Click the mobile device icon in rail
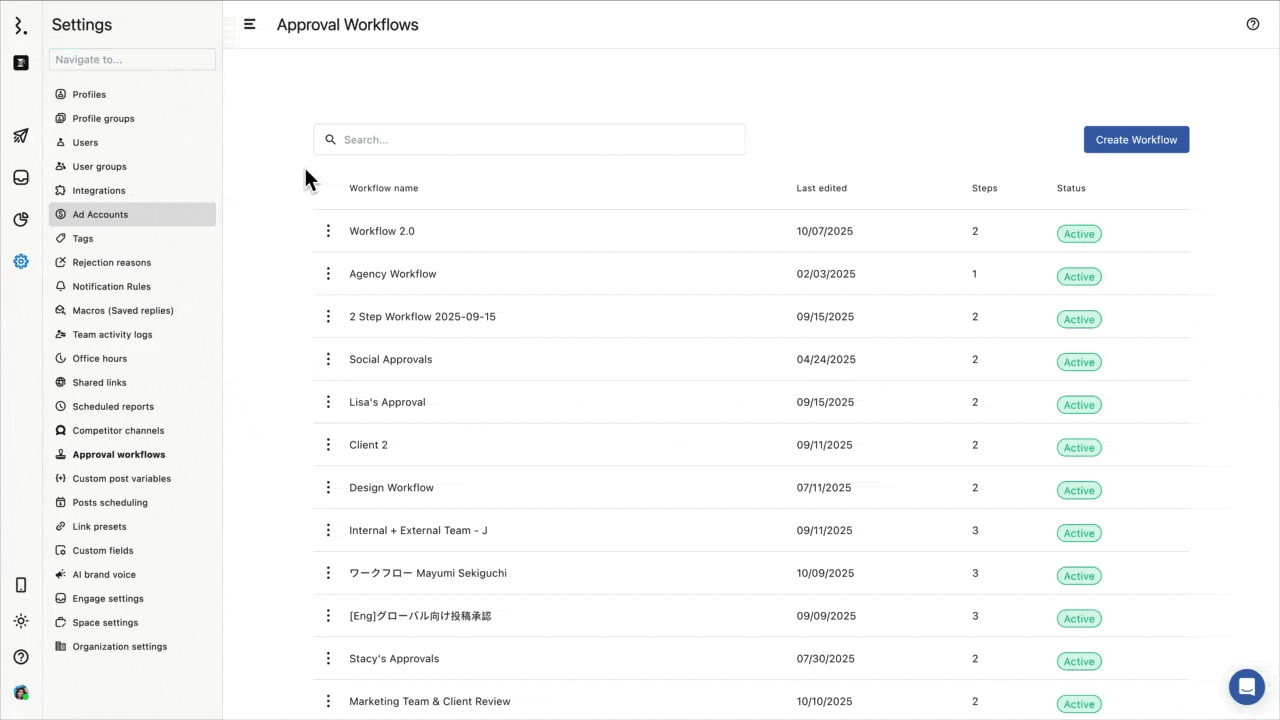The image size is (1280, 720). tap(21, 585)
